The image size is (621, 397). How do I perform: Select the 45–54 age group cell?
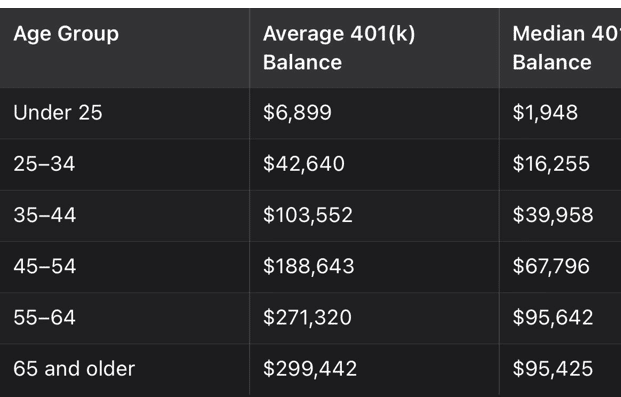point(44,266)
